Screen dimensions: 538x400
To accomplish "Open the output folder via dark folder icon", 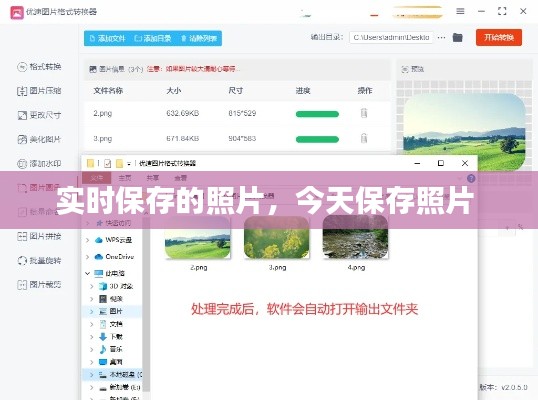I will click(457, 37).
